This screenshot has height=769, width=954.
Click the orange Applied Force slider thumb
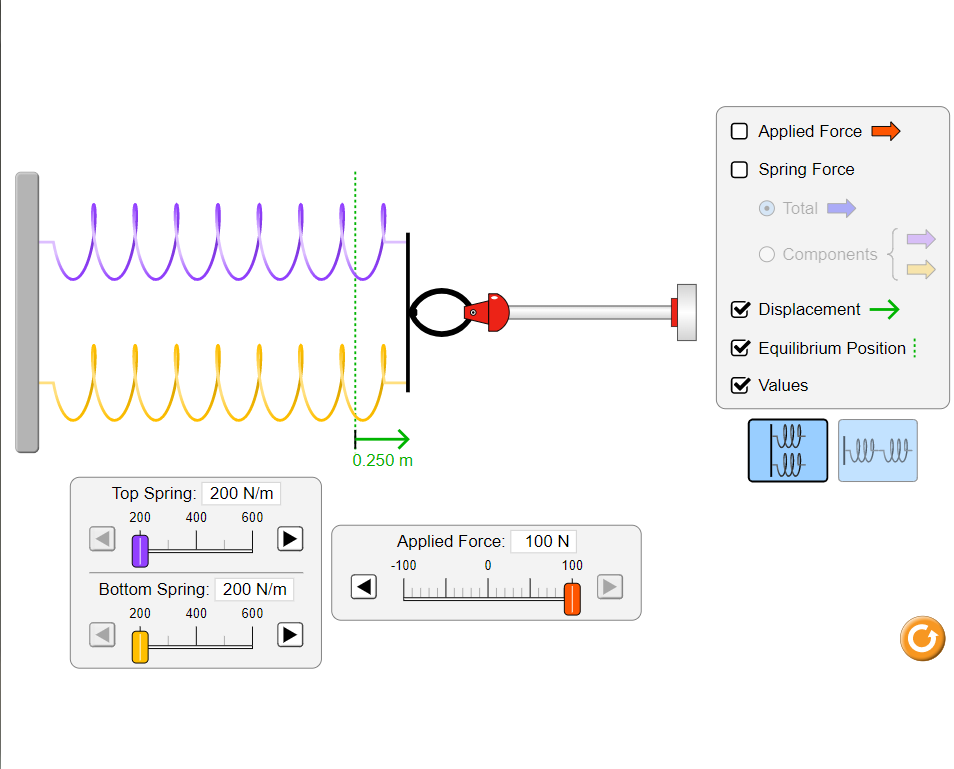[x=572, y=599]
